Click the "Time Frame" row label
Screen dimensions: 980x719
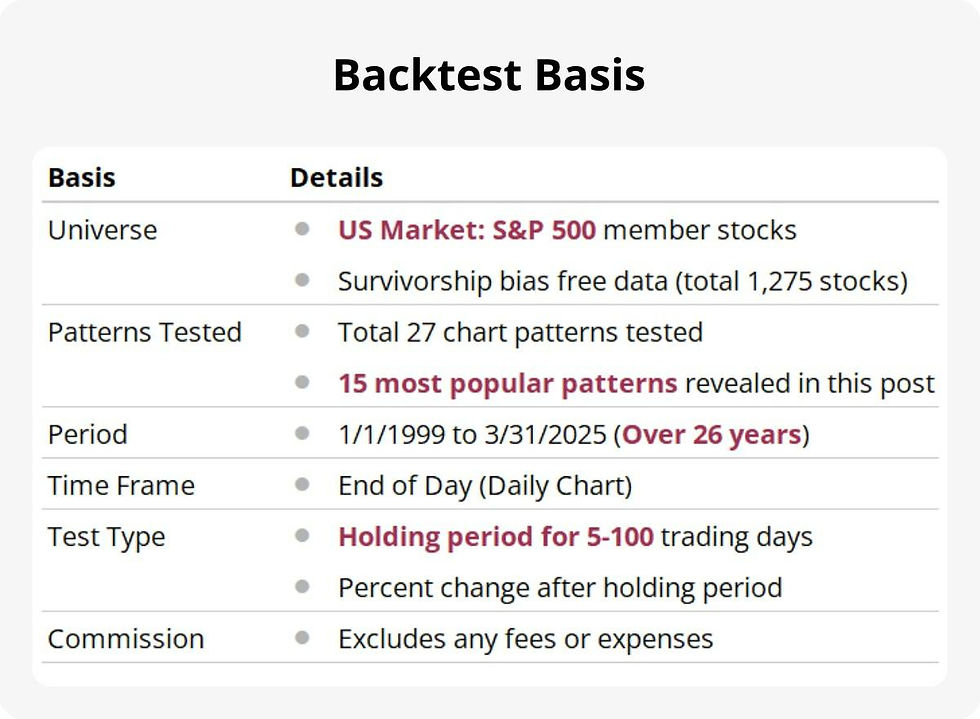click(121, 486)
